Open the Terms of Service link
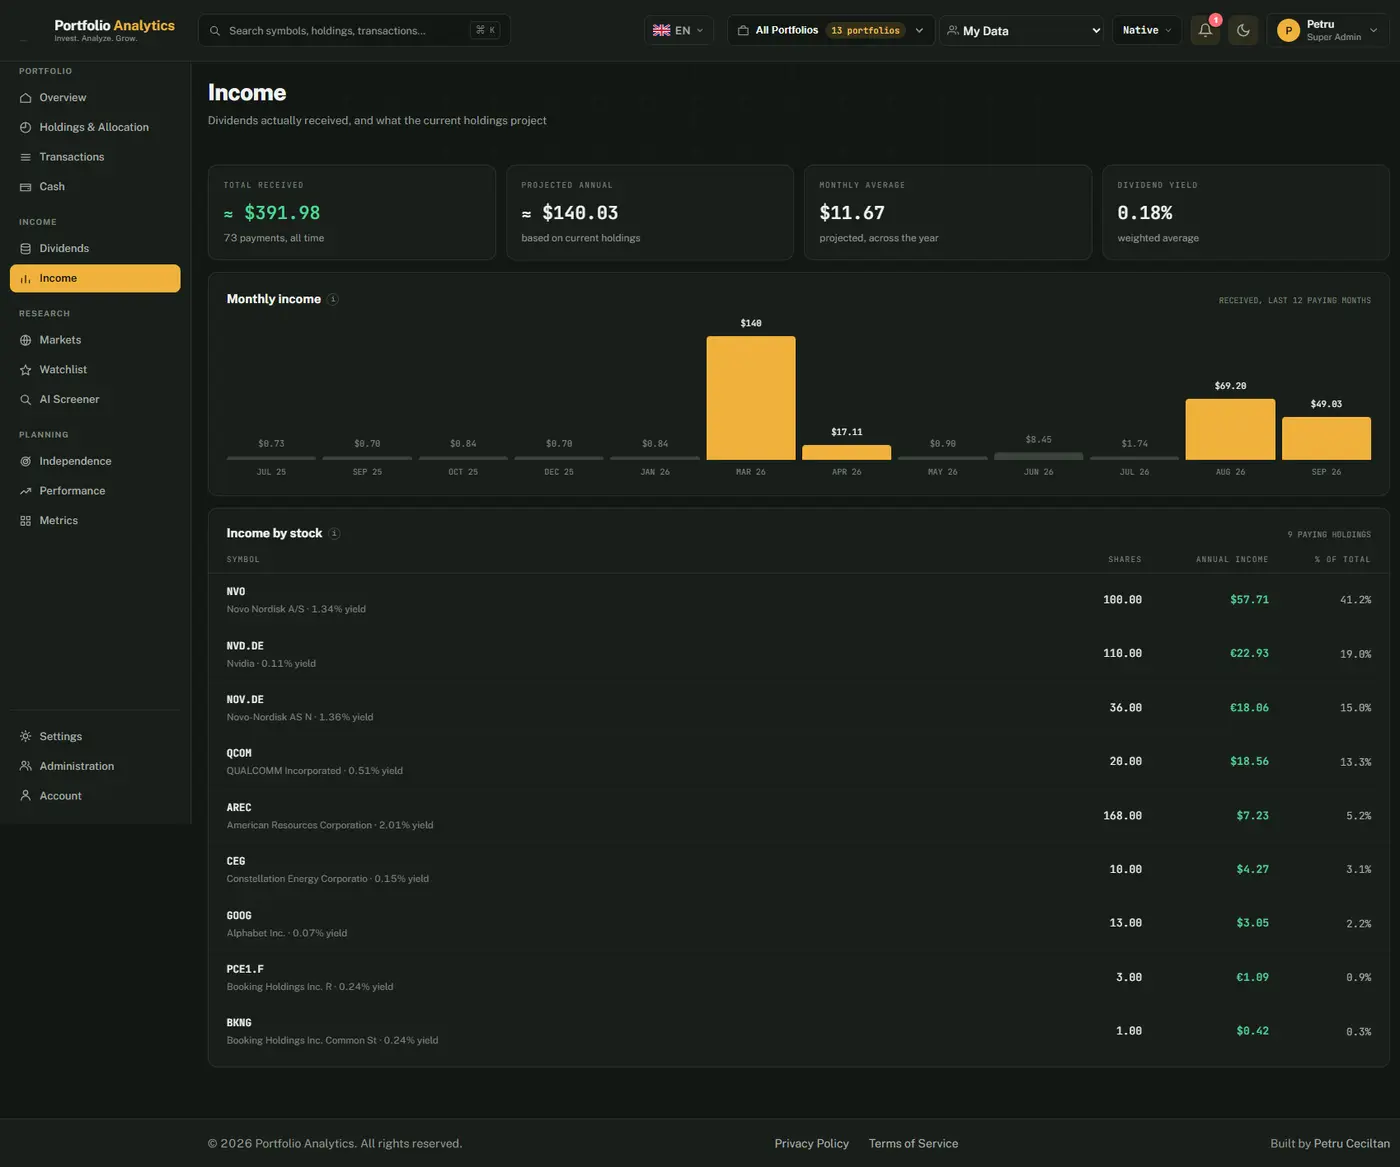The width and height of the screenshot is (1400, 1167). pos(913,1144)
